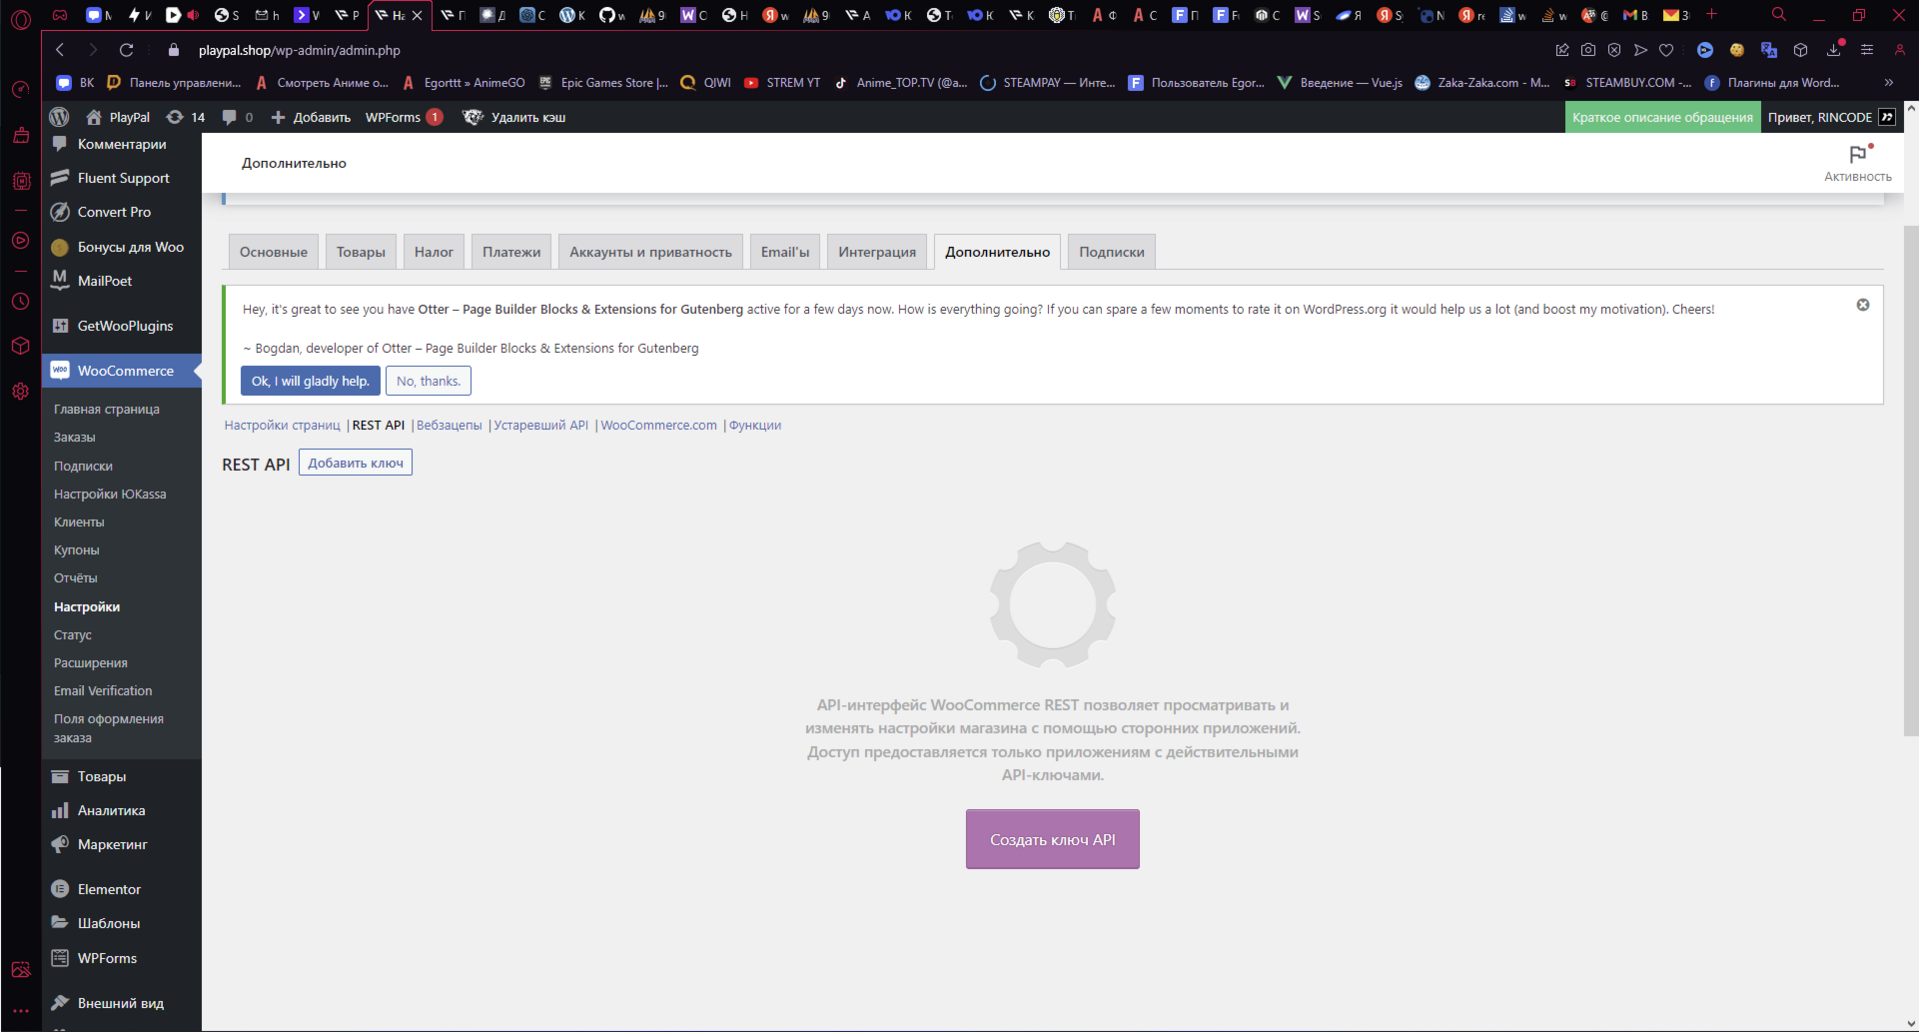Open Внешний вид sidebar menu
This screenshot has height=1032, width=1919.
pos(122,1003)
